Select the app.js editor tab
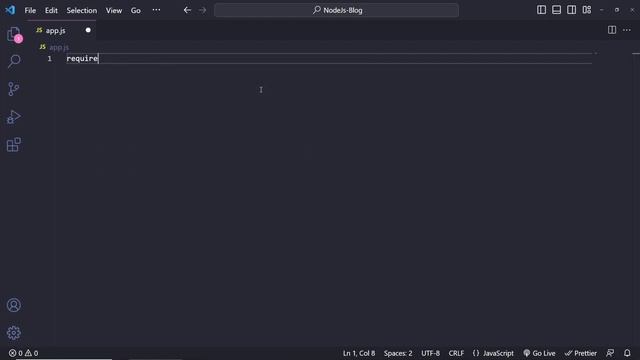The width and height of the screenshot is (640, 360). click(x=63, y=31)
